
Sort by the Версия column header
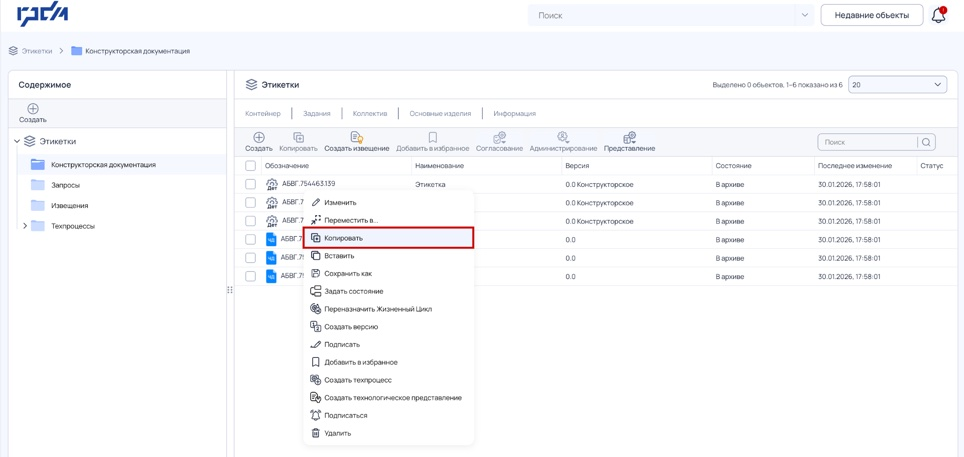578,166
